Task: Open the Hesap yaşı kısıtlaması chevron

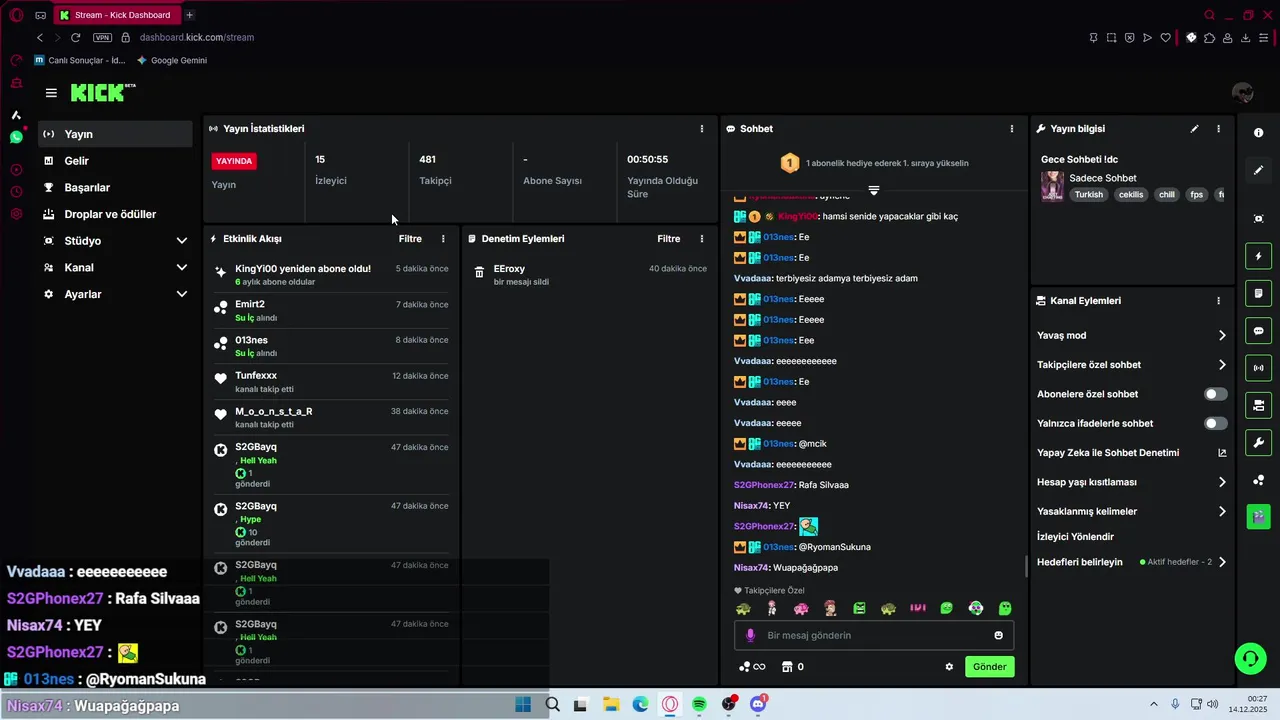Action: tap(1222, 482)
